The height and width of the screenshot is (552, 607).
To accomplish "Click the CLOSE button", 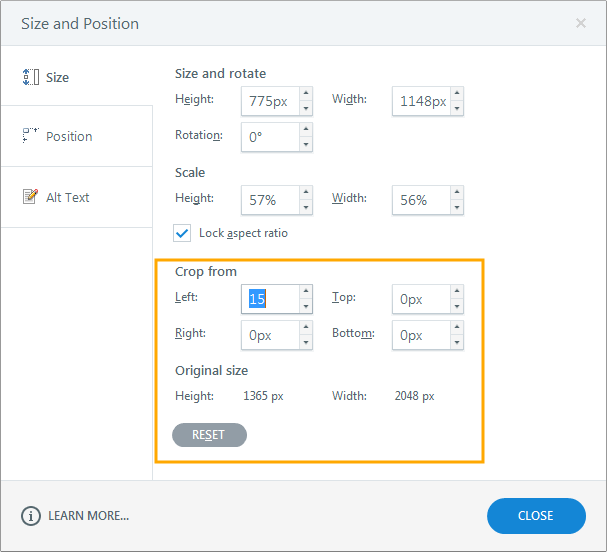I will [536, 516].
